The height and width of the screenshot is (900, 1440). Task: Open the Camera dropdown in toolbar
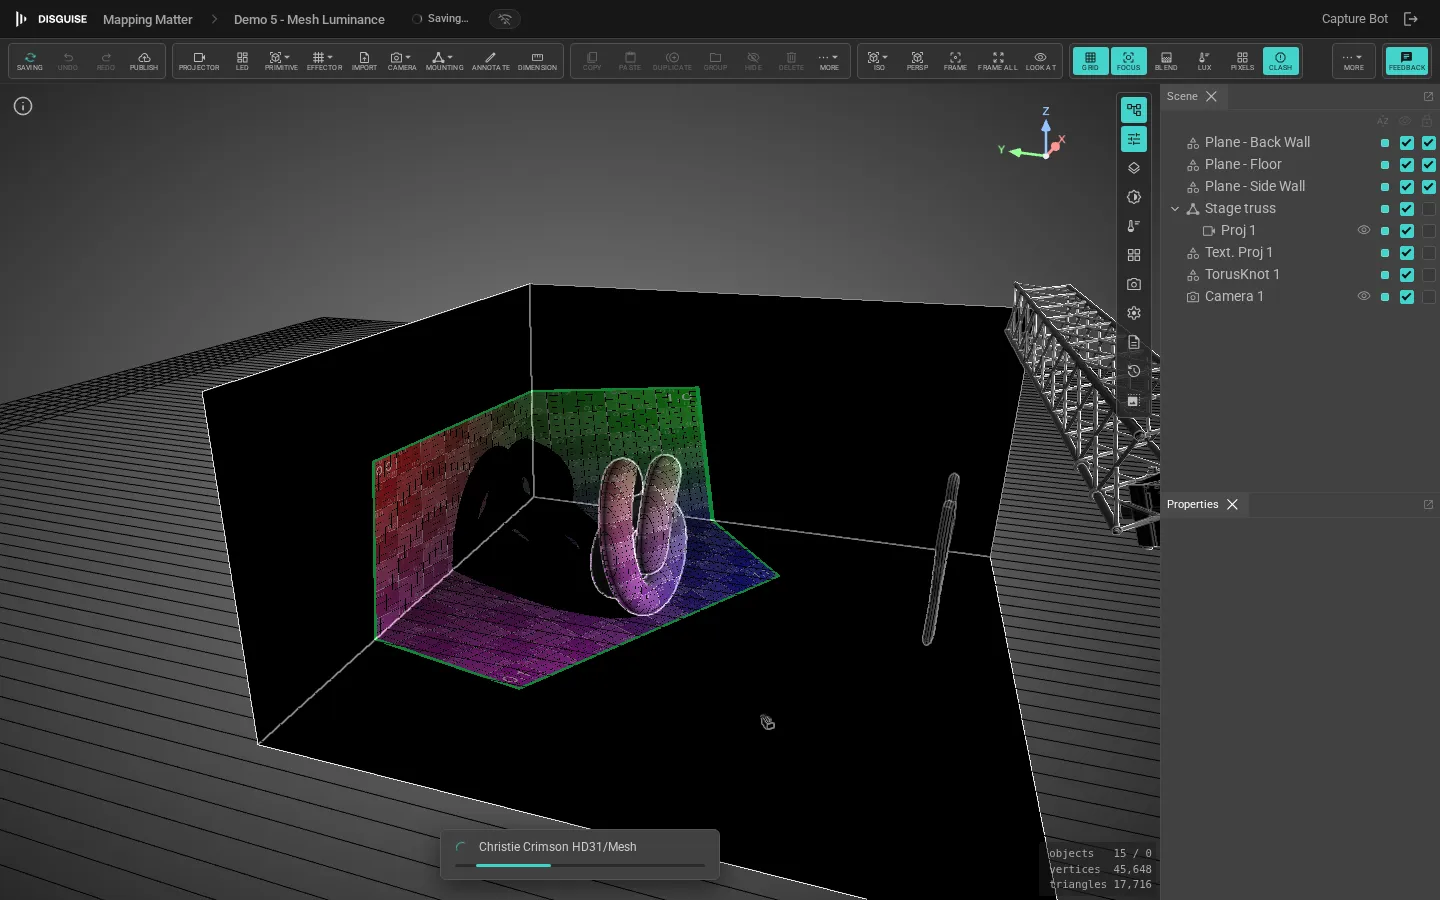tap(402, 61)
